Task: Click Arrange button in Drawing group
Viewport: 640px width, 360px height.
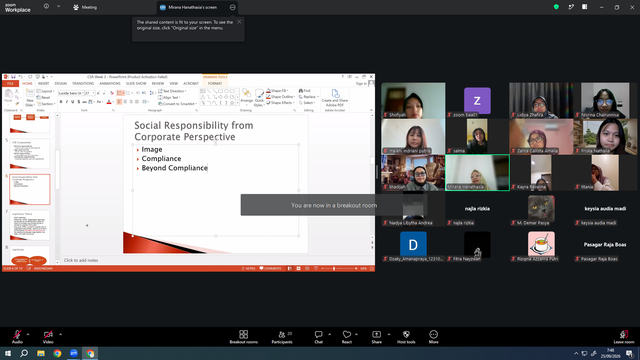Action: coord(247,96)
